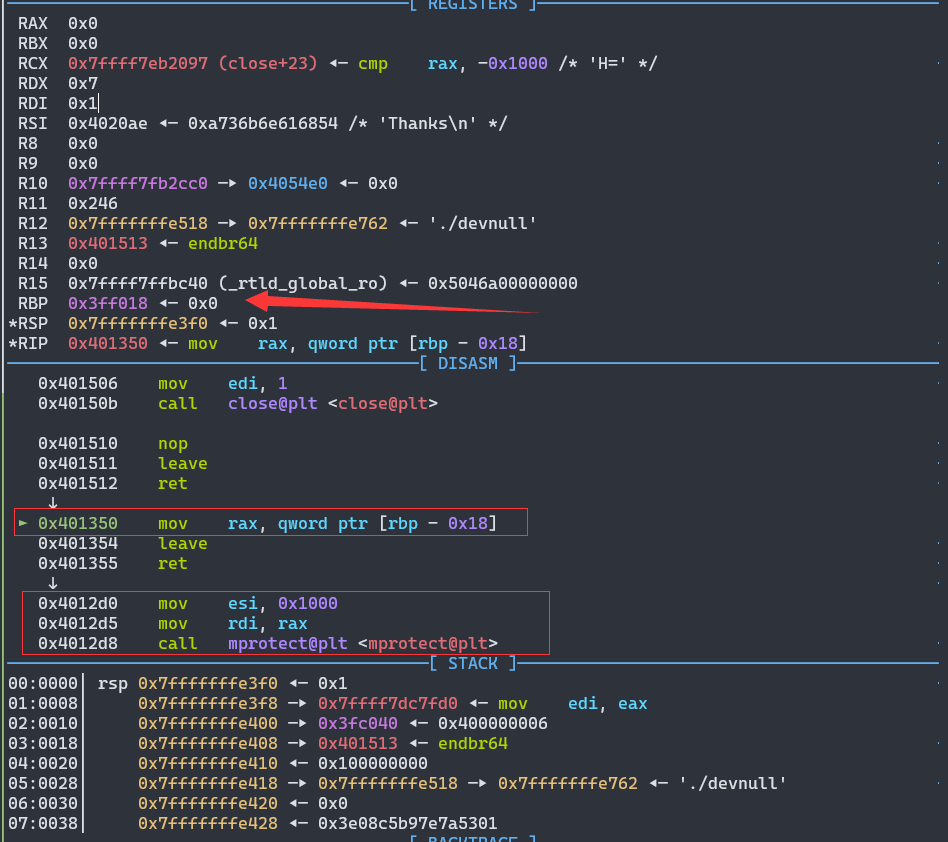Click the leave instruction at 0x401354

tap(183, 543)
